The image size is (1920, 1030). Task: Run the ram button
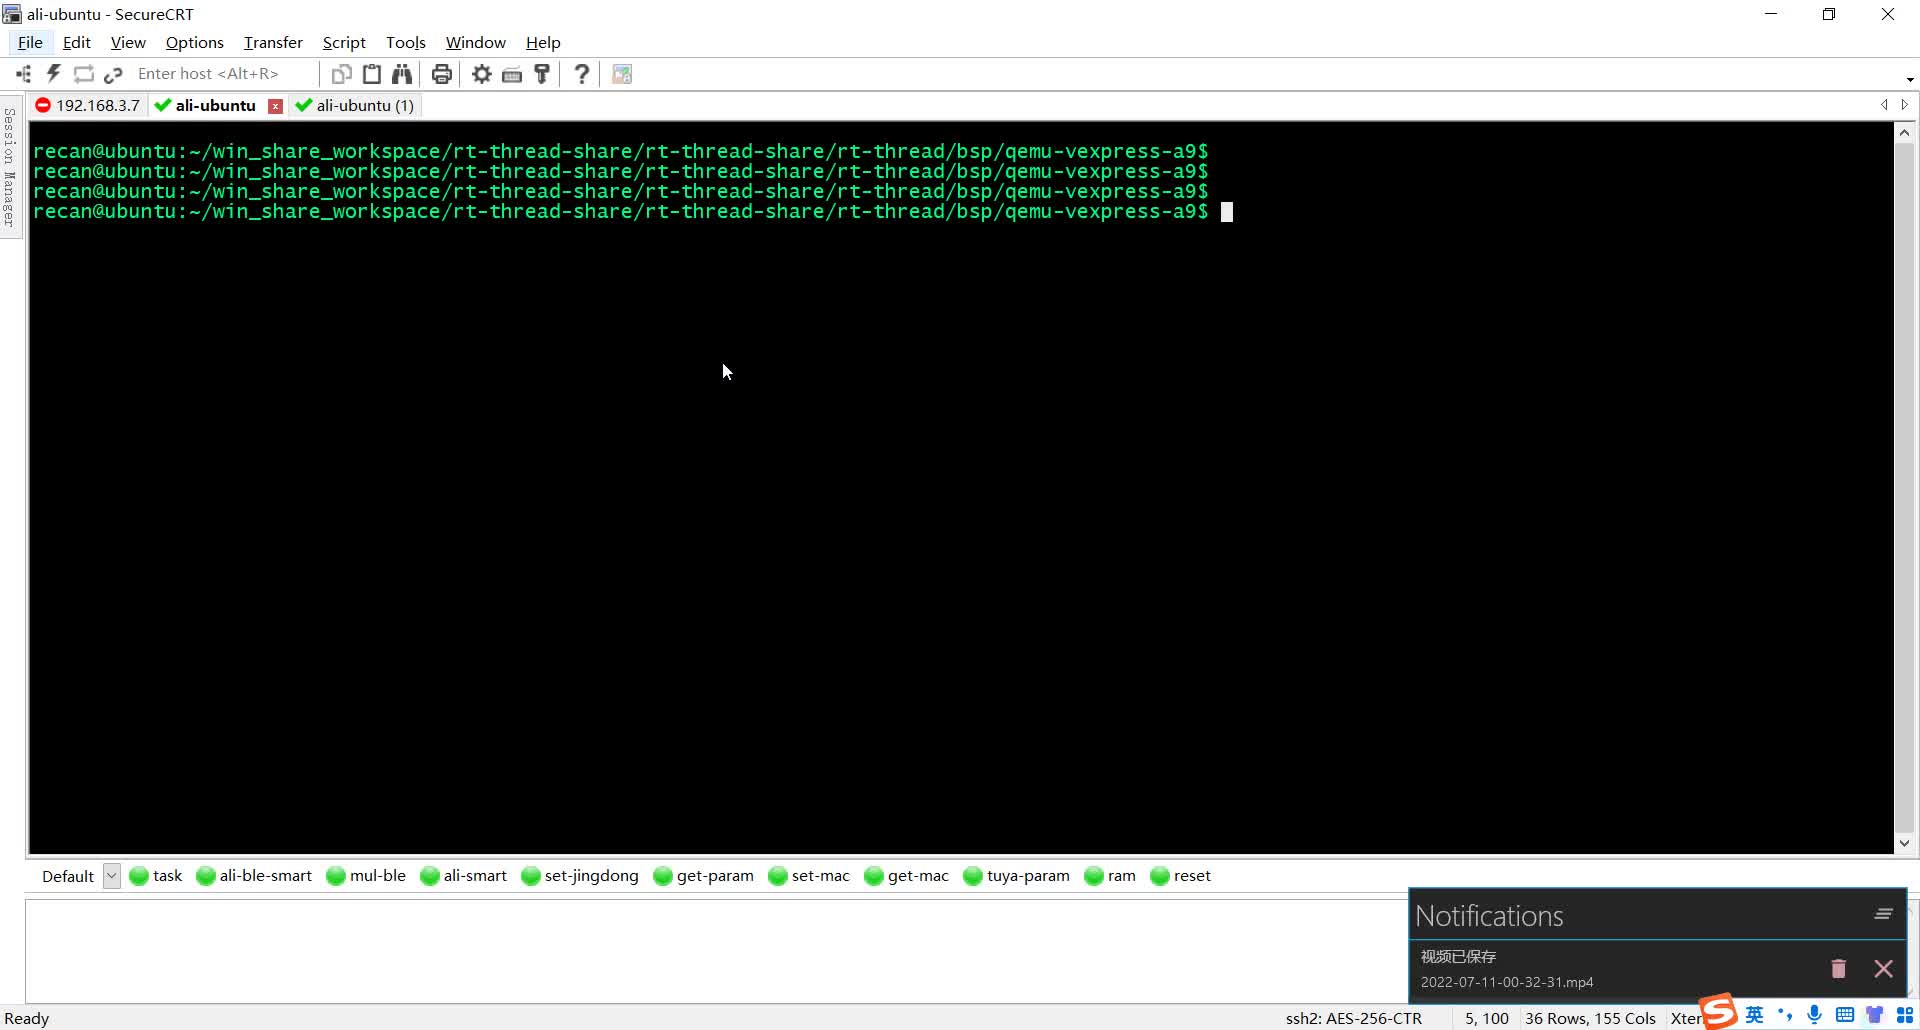click(1111, 876)
